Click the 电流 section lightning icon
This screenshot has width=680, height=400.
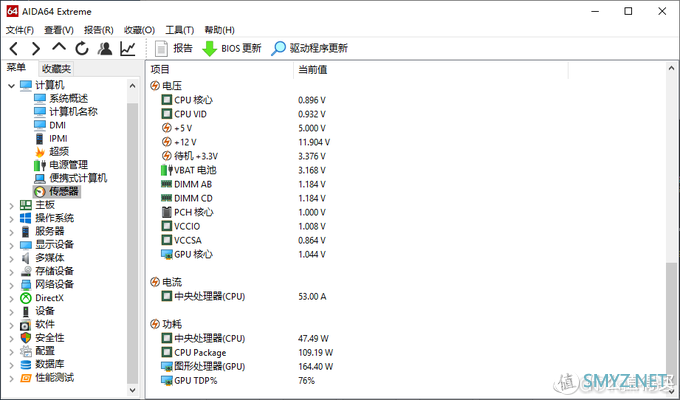click(x=155, y=282)
